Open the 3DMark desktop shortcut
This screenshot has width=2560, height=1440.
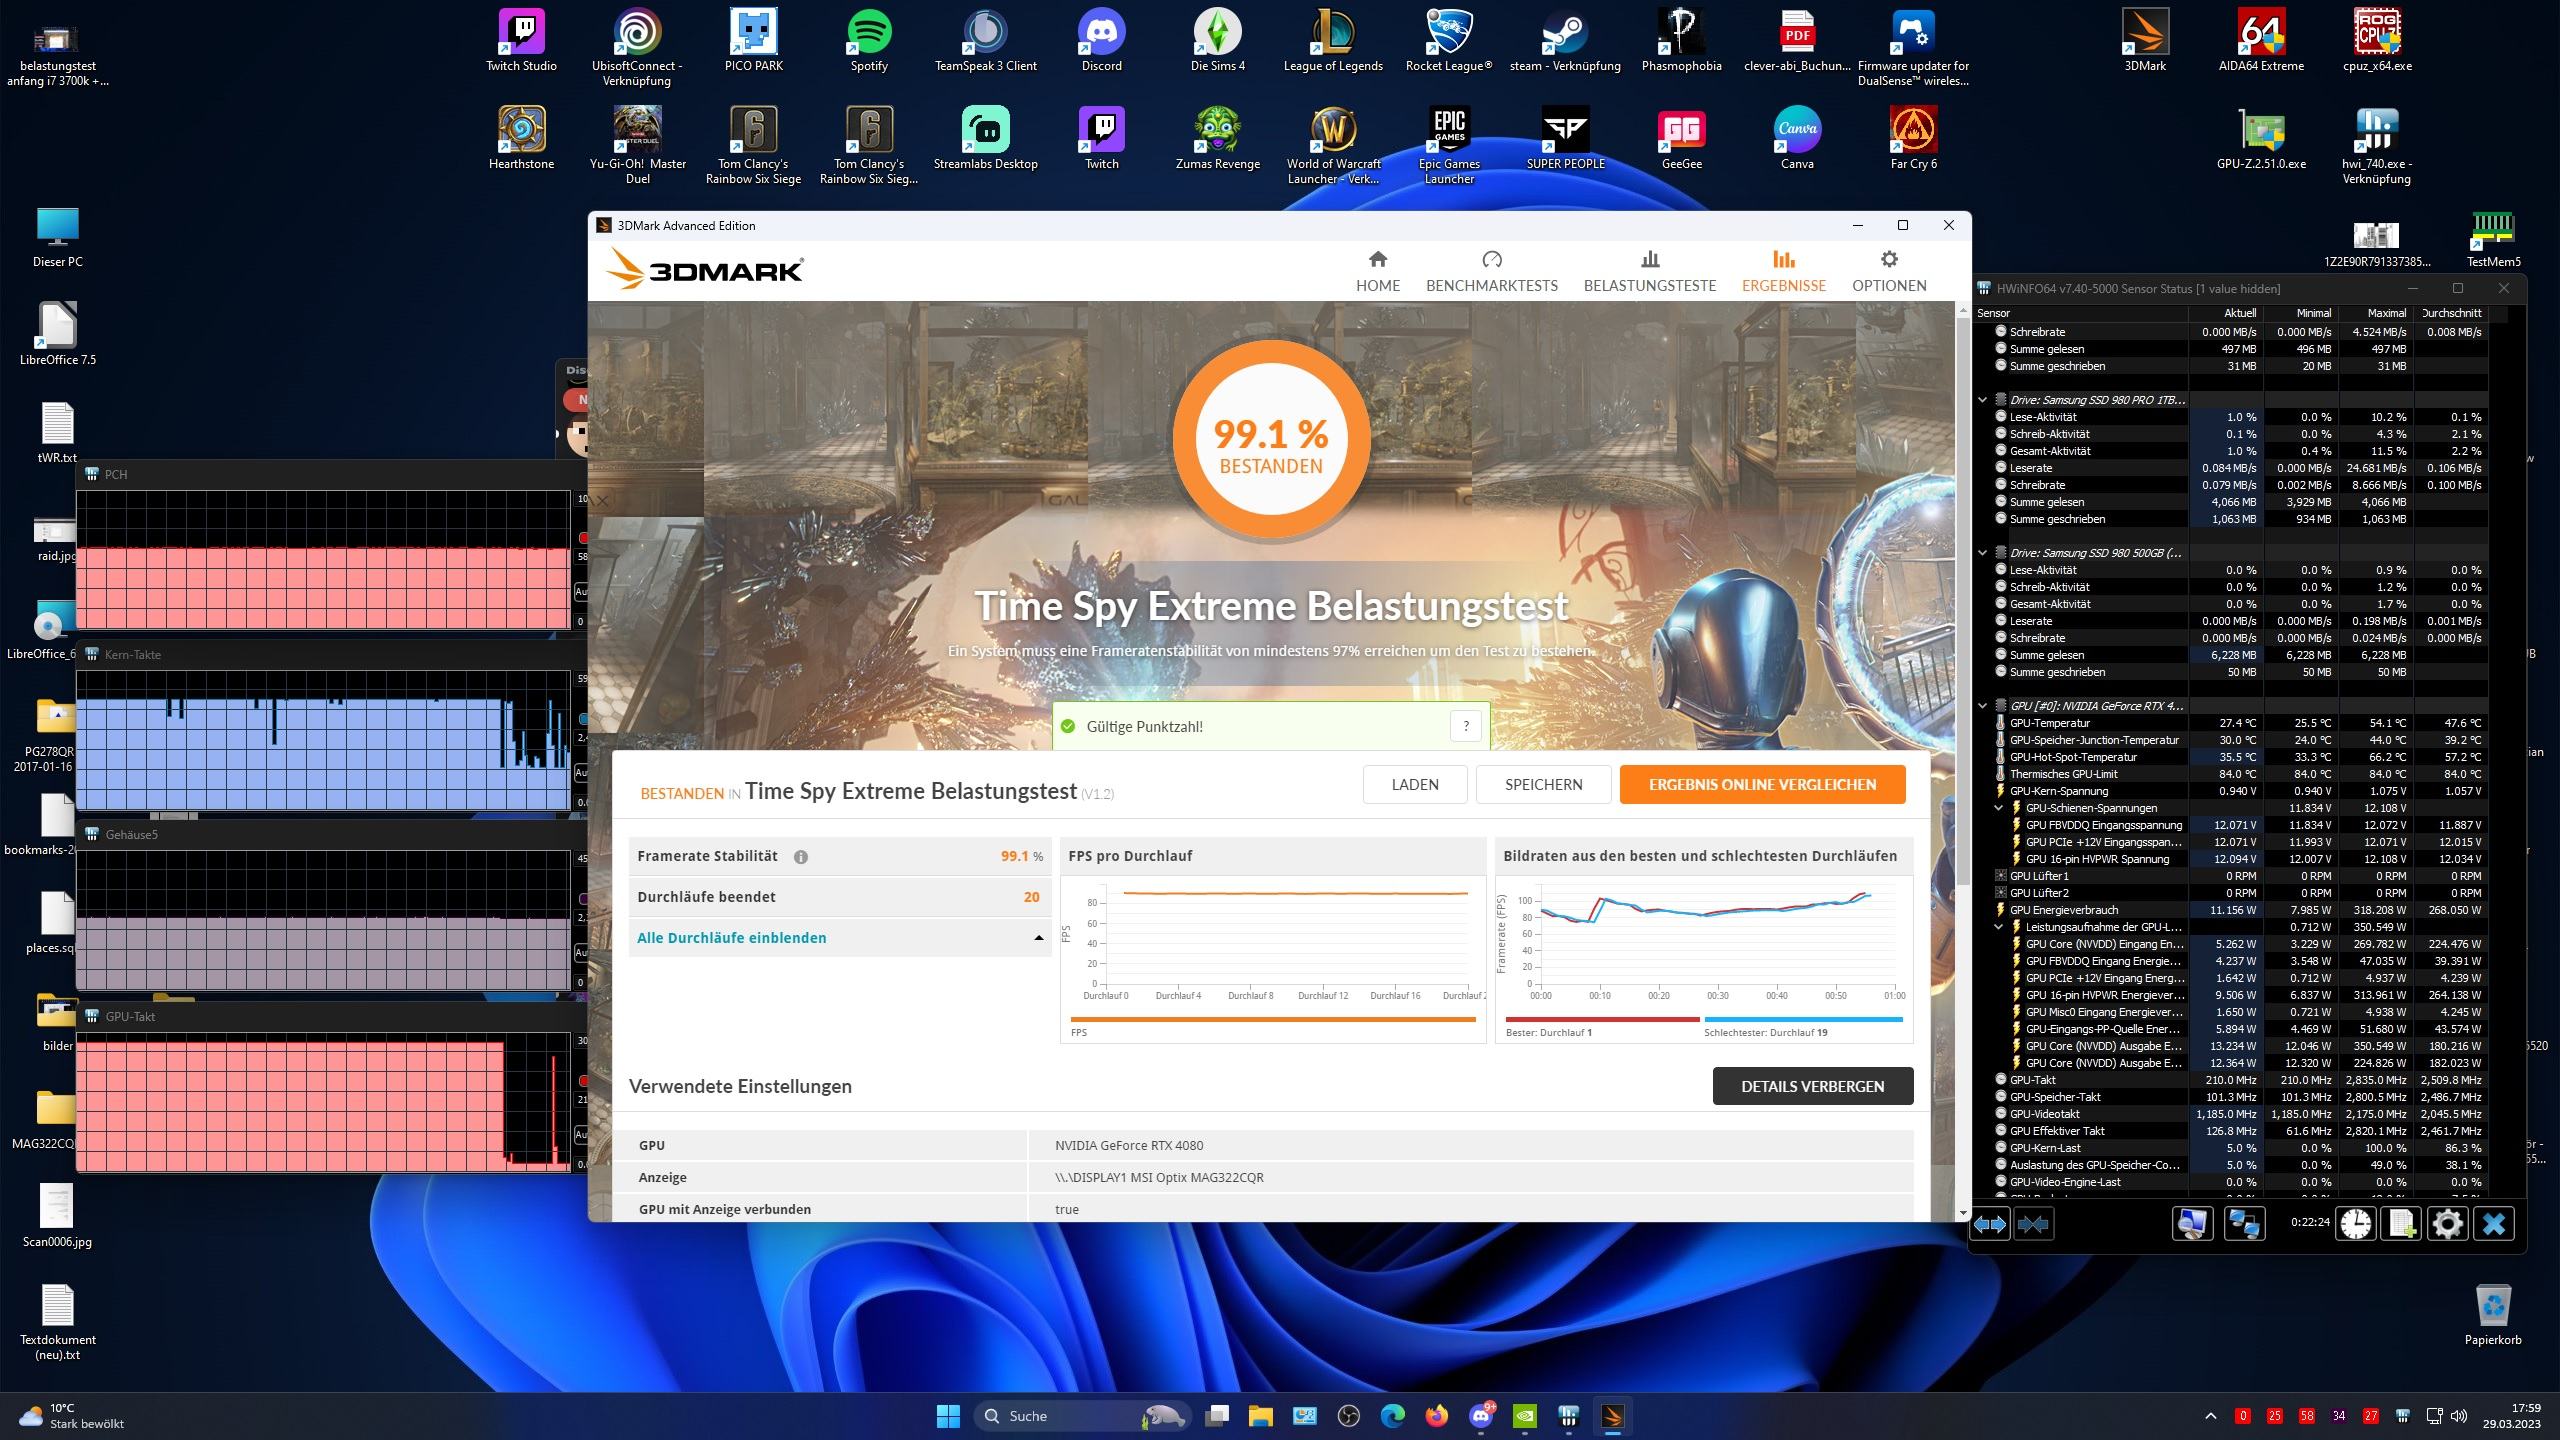[2145, 42]
